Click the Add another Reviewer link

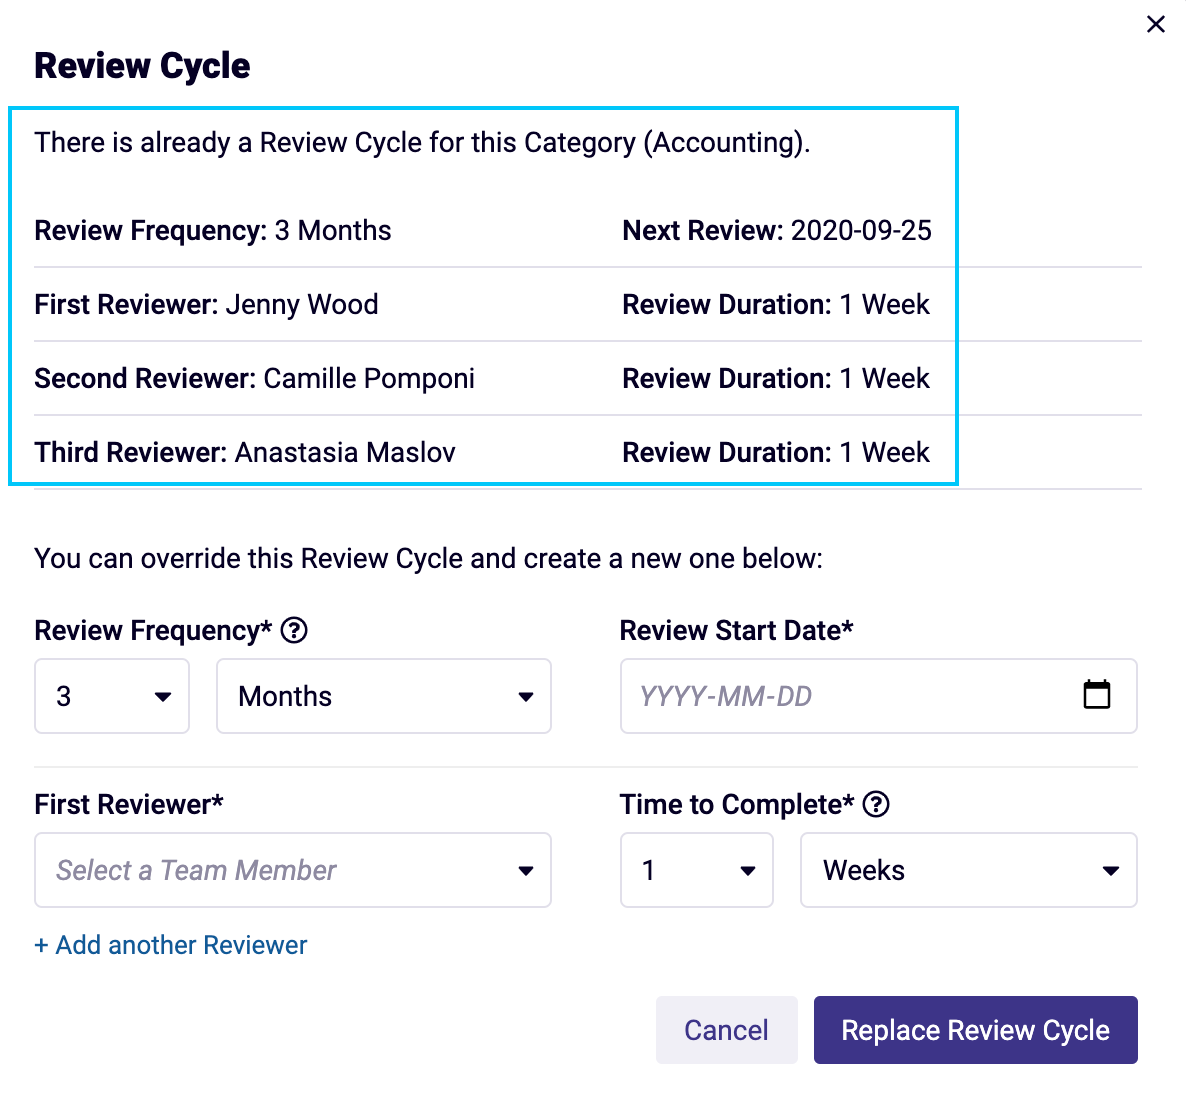click(x=171, y=945)
